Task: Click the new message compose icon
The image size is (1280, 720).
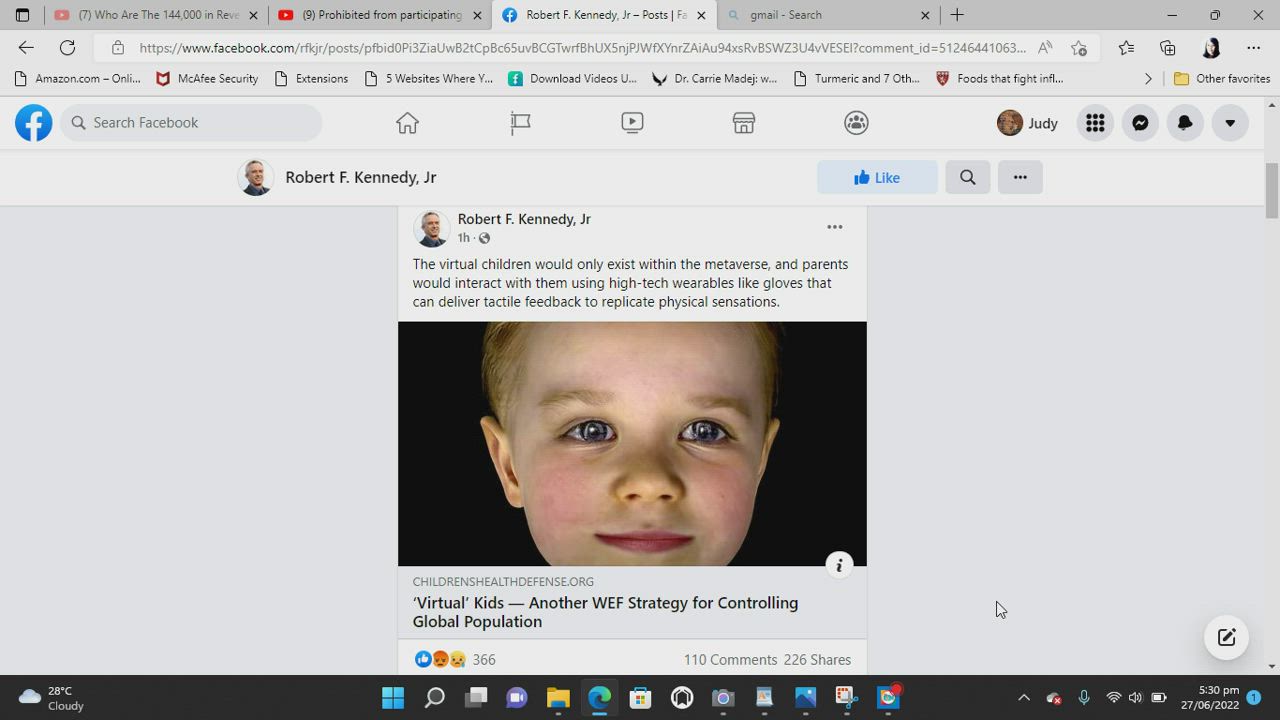Action: 1226,638
